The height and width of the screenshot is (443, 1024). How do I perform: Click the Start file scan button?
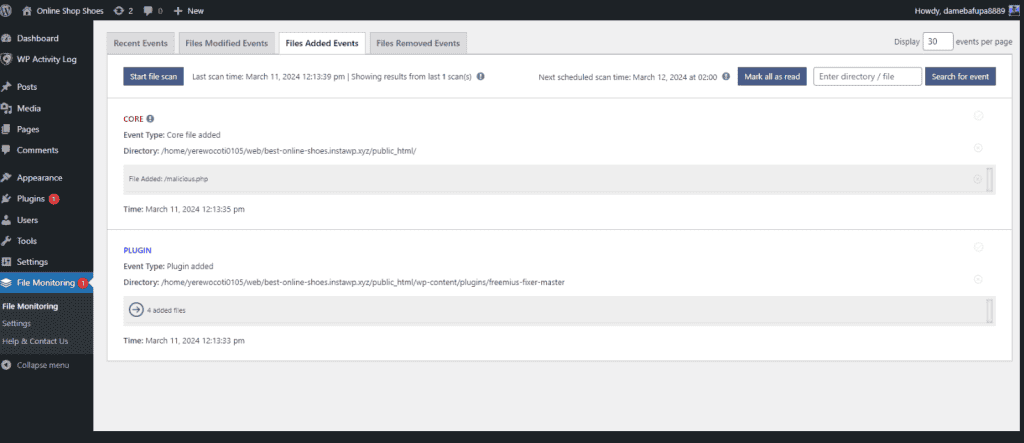tap(154, 76)
